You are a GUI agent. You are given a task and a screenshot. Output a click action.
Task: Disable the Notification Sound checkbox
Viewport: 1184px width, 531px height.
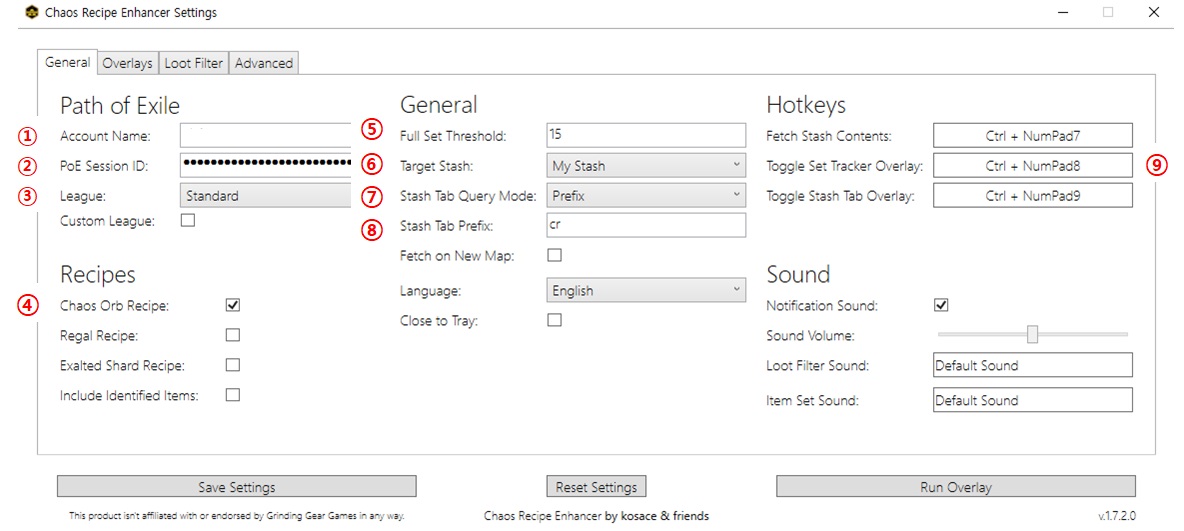941,305
